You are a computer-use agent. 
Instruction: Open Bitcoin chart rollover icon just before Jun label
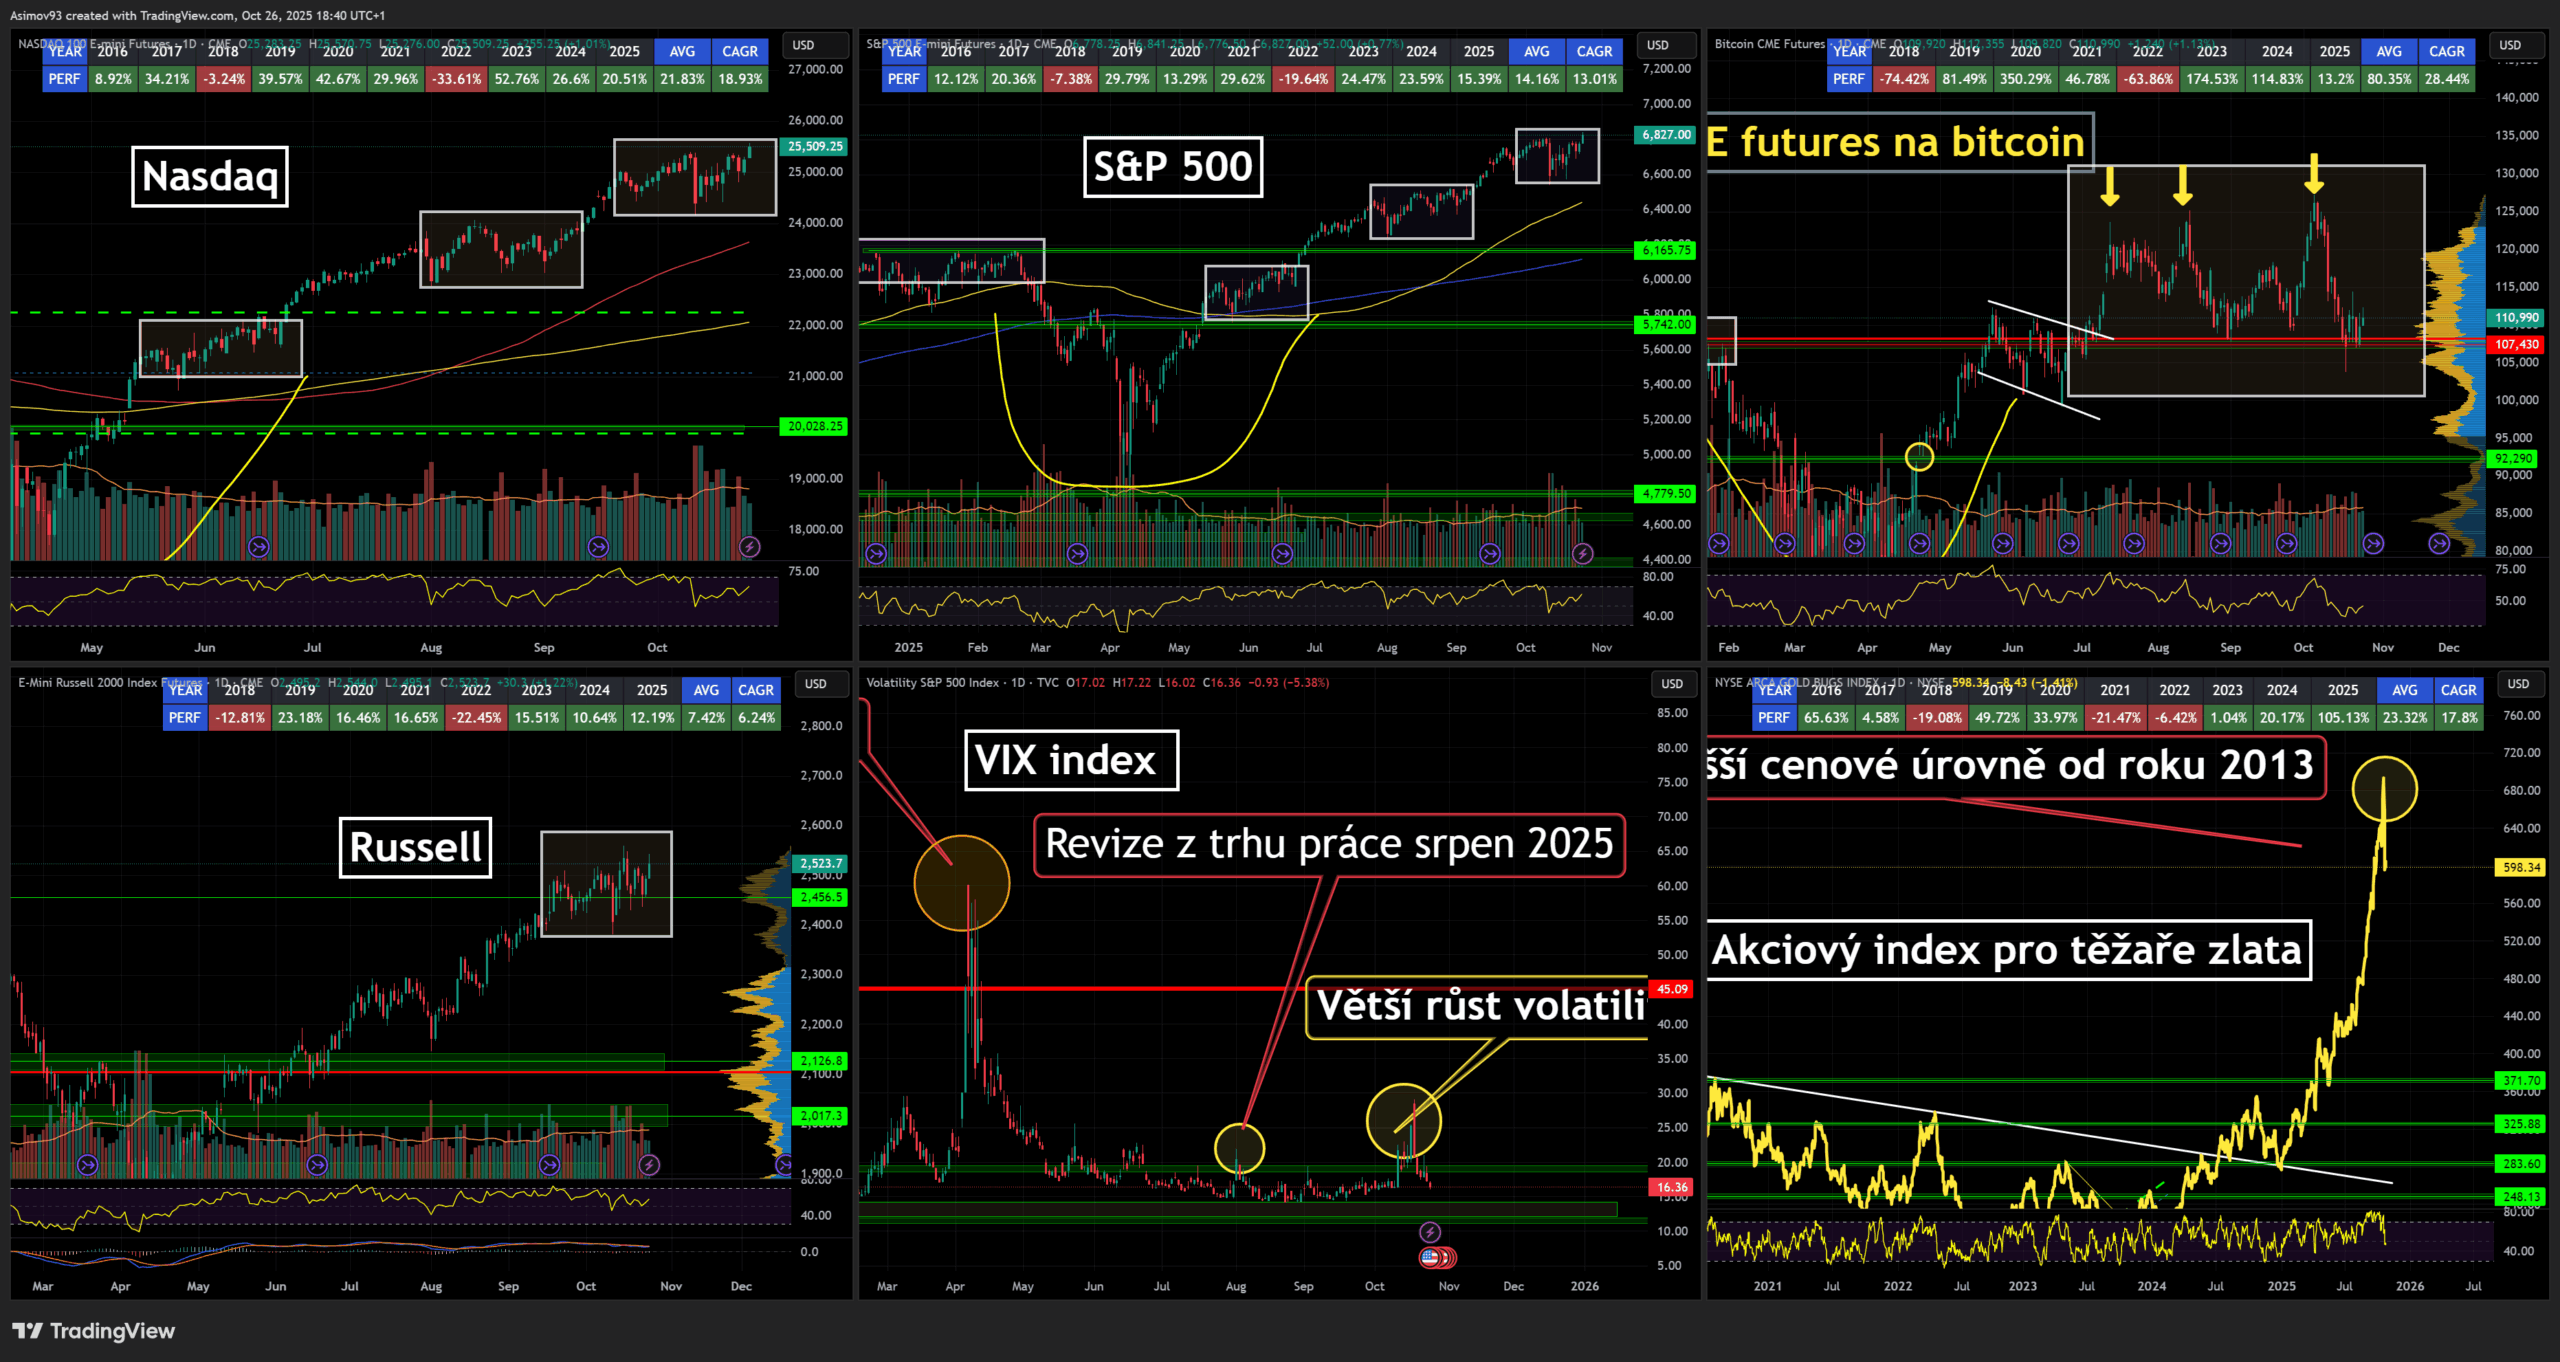click(x=2003, y=543)
